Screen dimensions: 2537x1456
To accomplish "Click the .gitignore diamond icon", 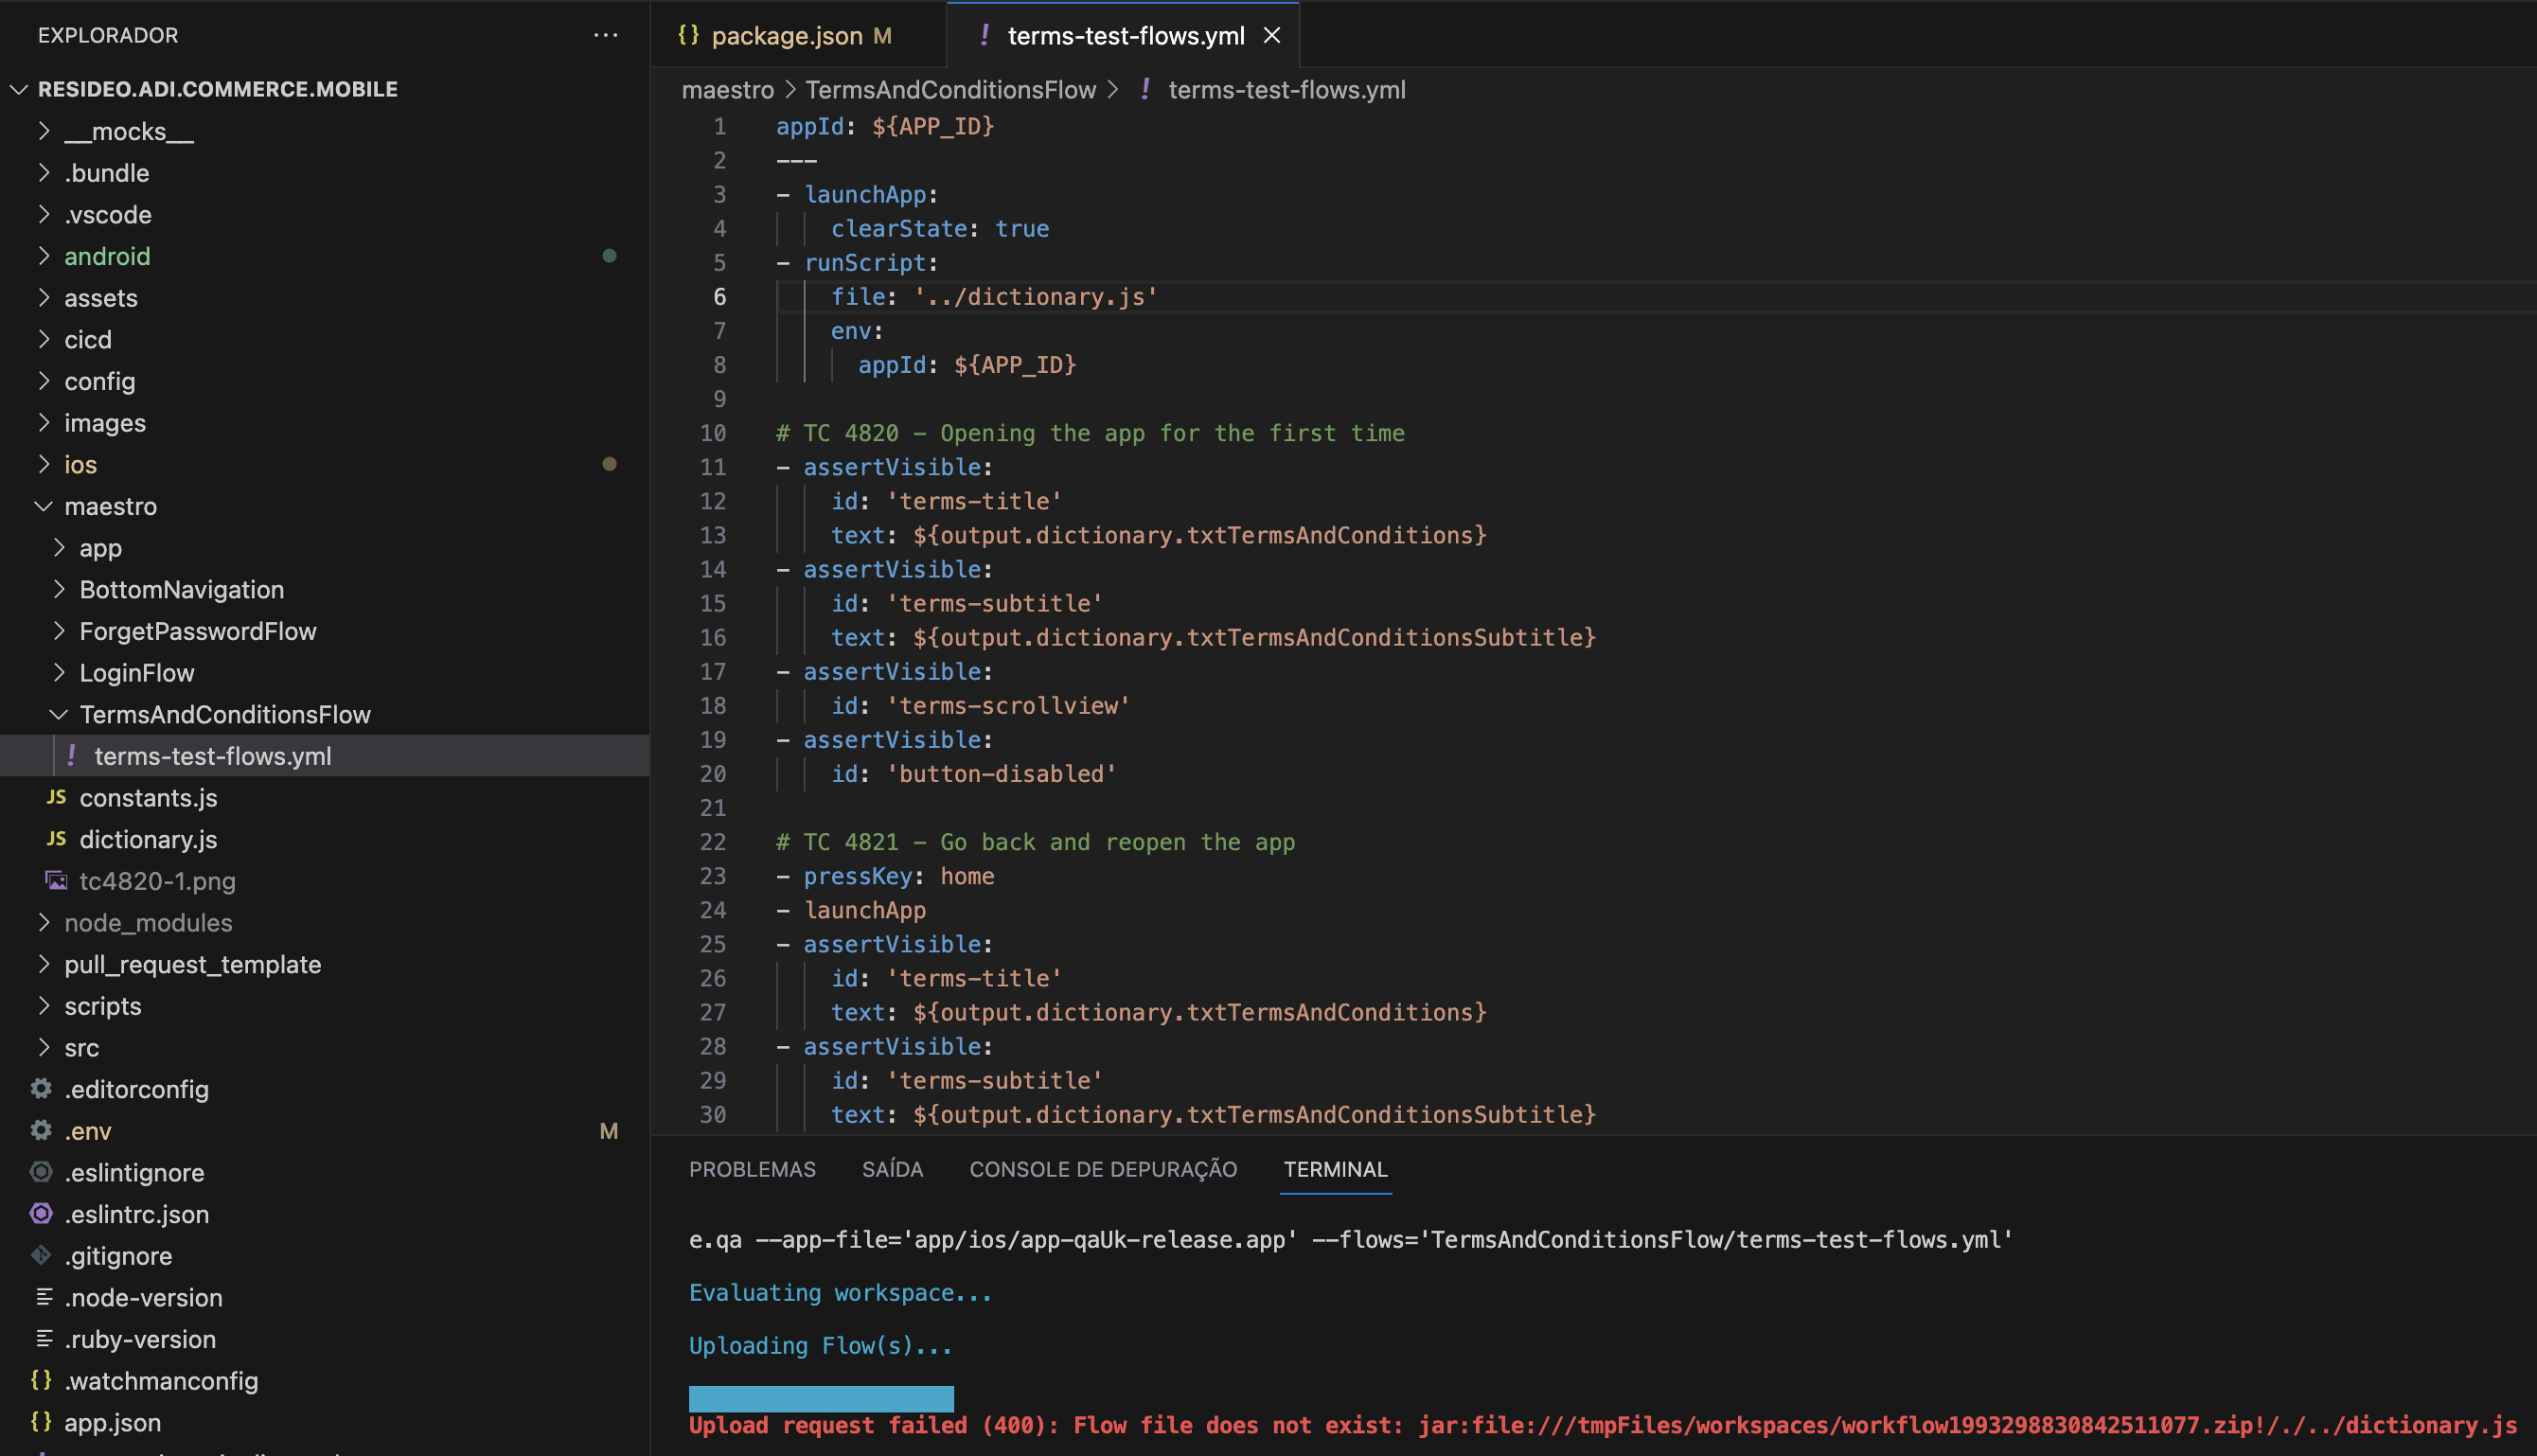I will point(41,1256).
